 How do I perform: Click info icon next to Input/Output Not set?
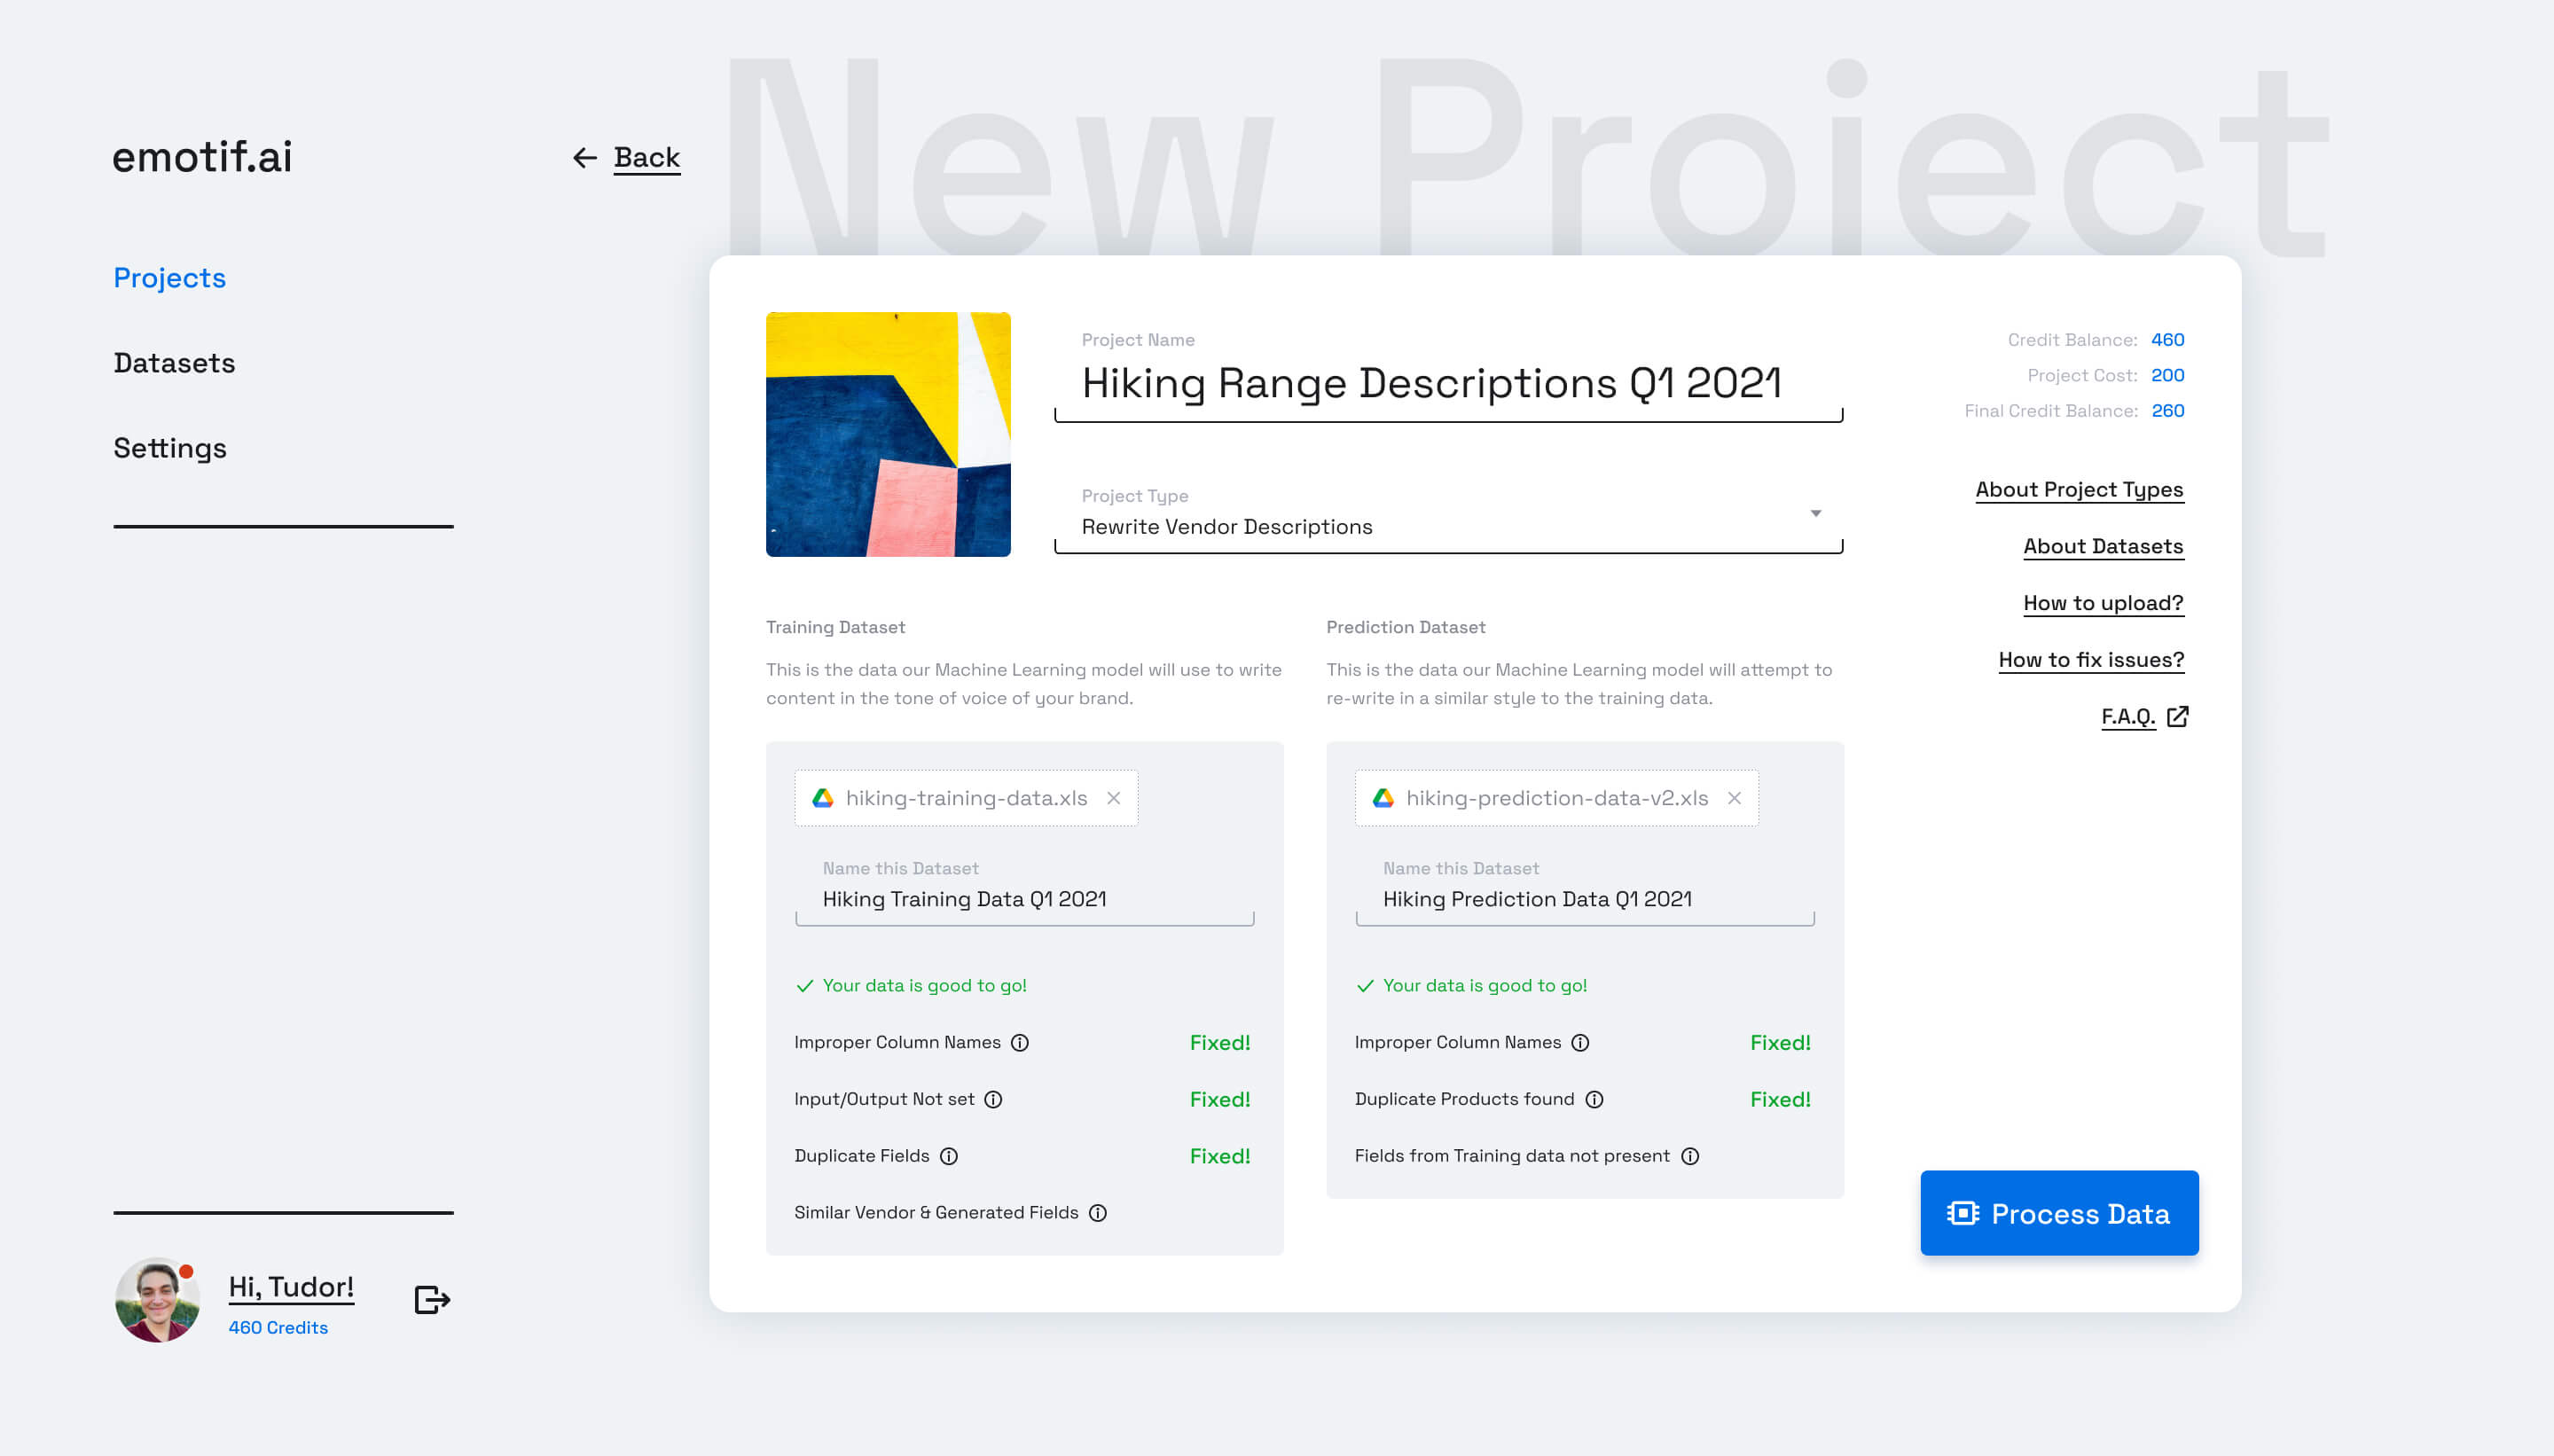993,1099
